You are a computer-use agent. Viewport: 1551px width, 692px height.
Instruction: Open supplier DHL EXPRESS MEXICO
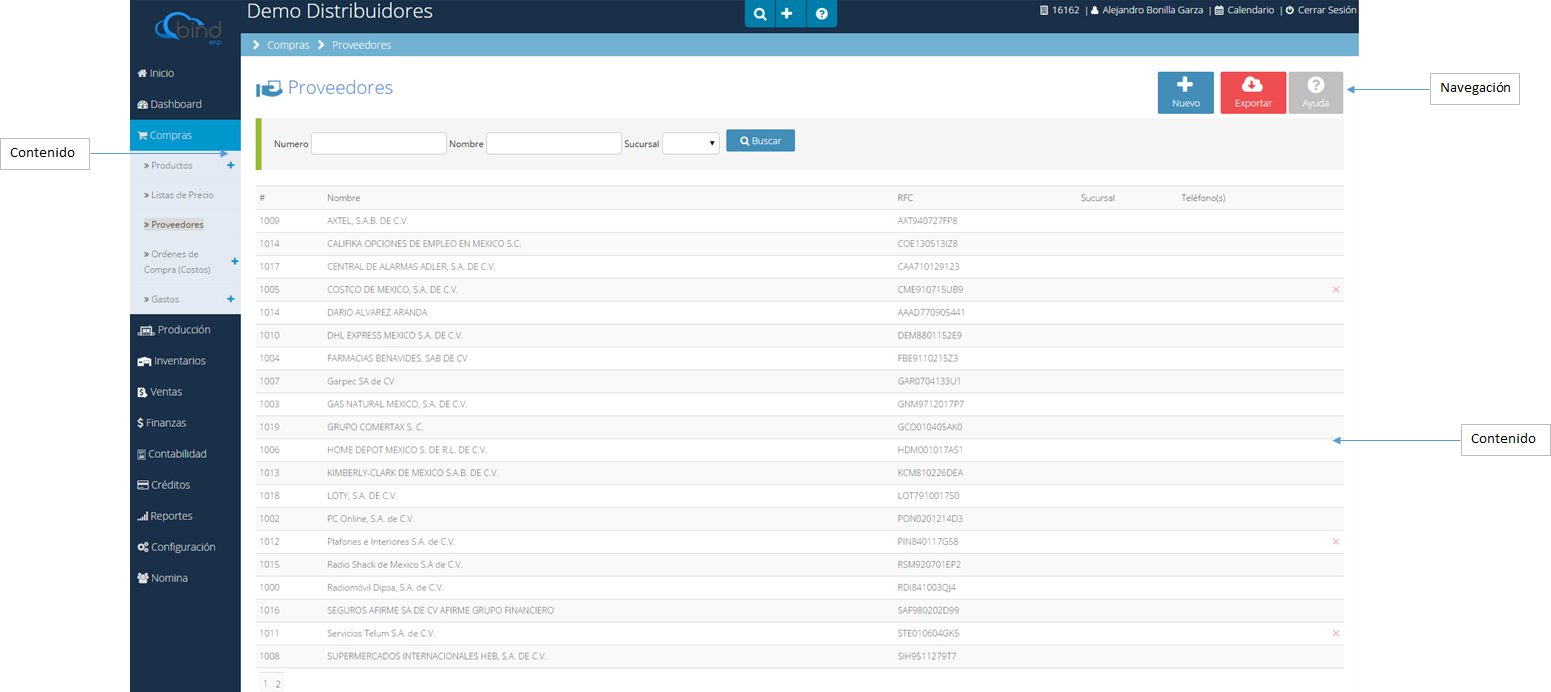(x=395, y=336)
